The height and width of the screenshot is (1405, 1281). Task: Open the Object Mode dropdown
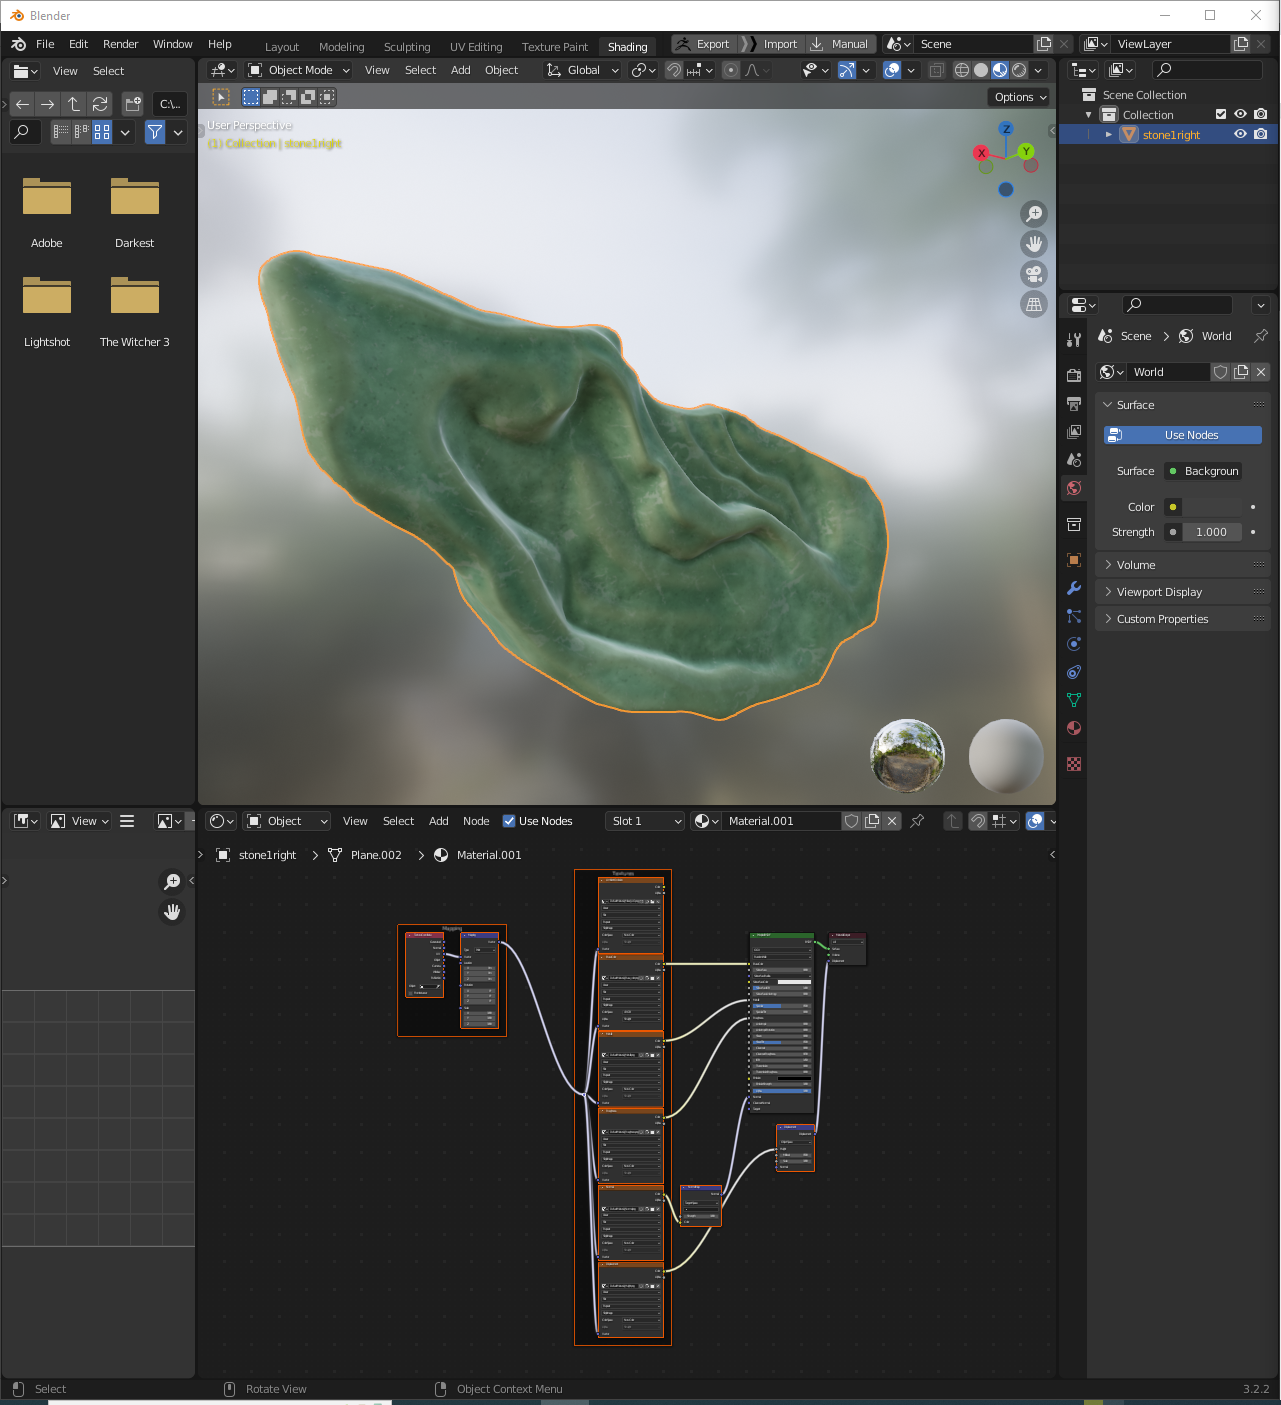(300, 70)
